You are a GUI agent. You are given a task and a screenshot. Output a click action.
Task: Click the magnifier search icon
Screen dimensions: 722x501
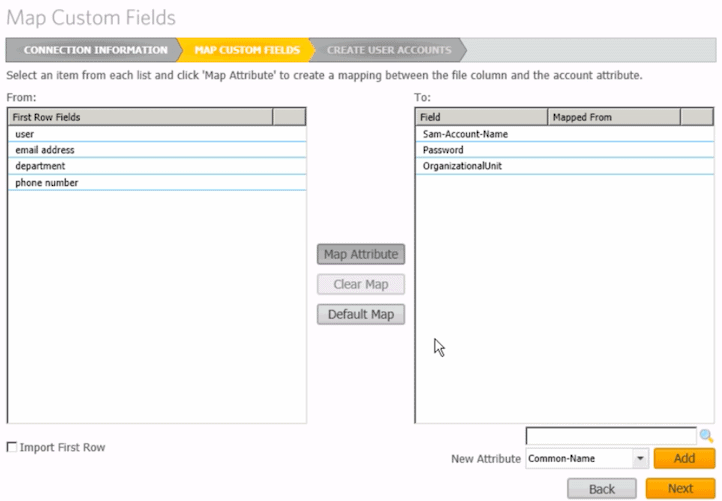click(x=706, y=436)
